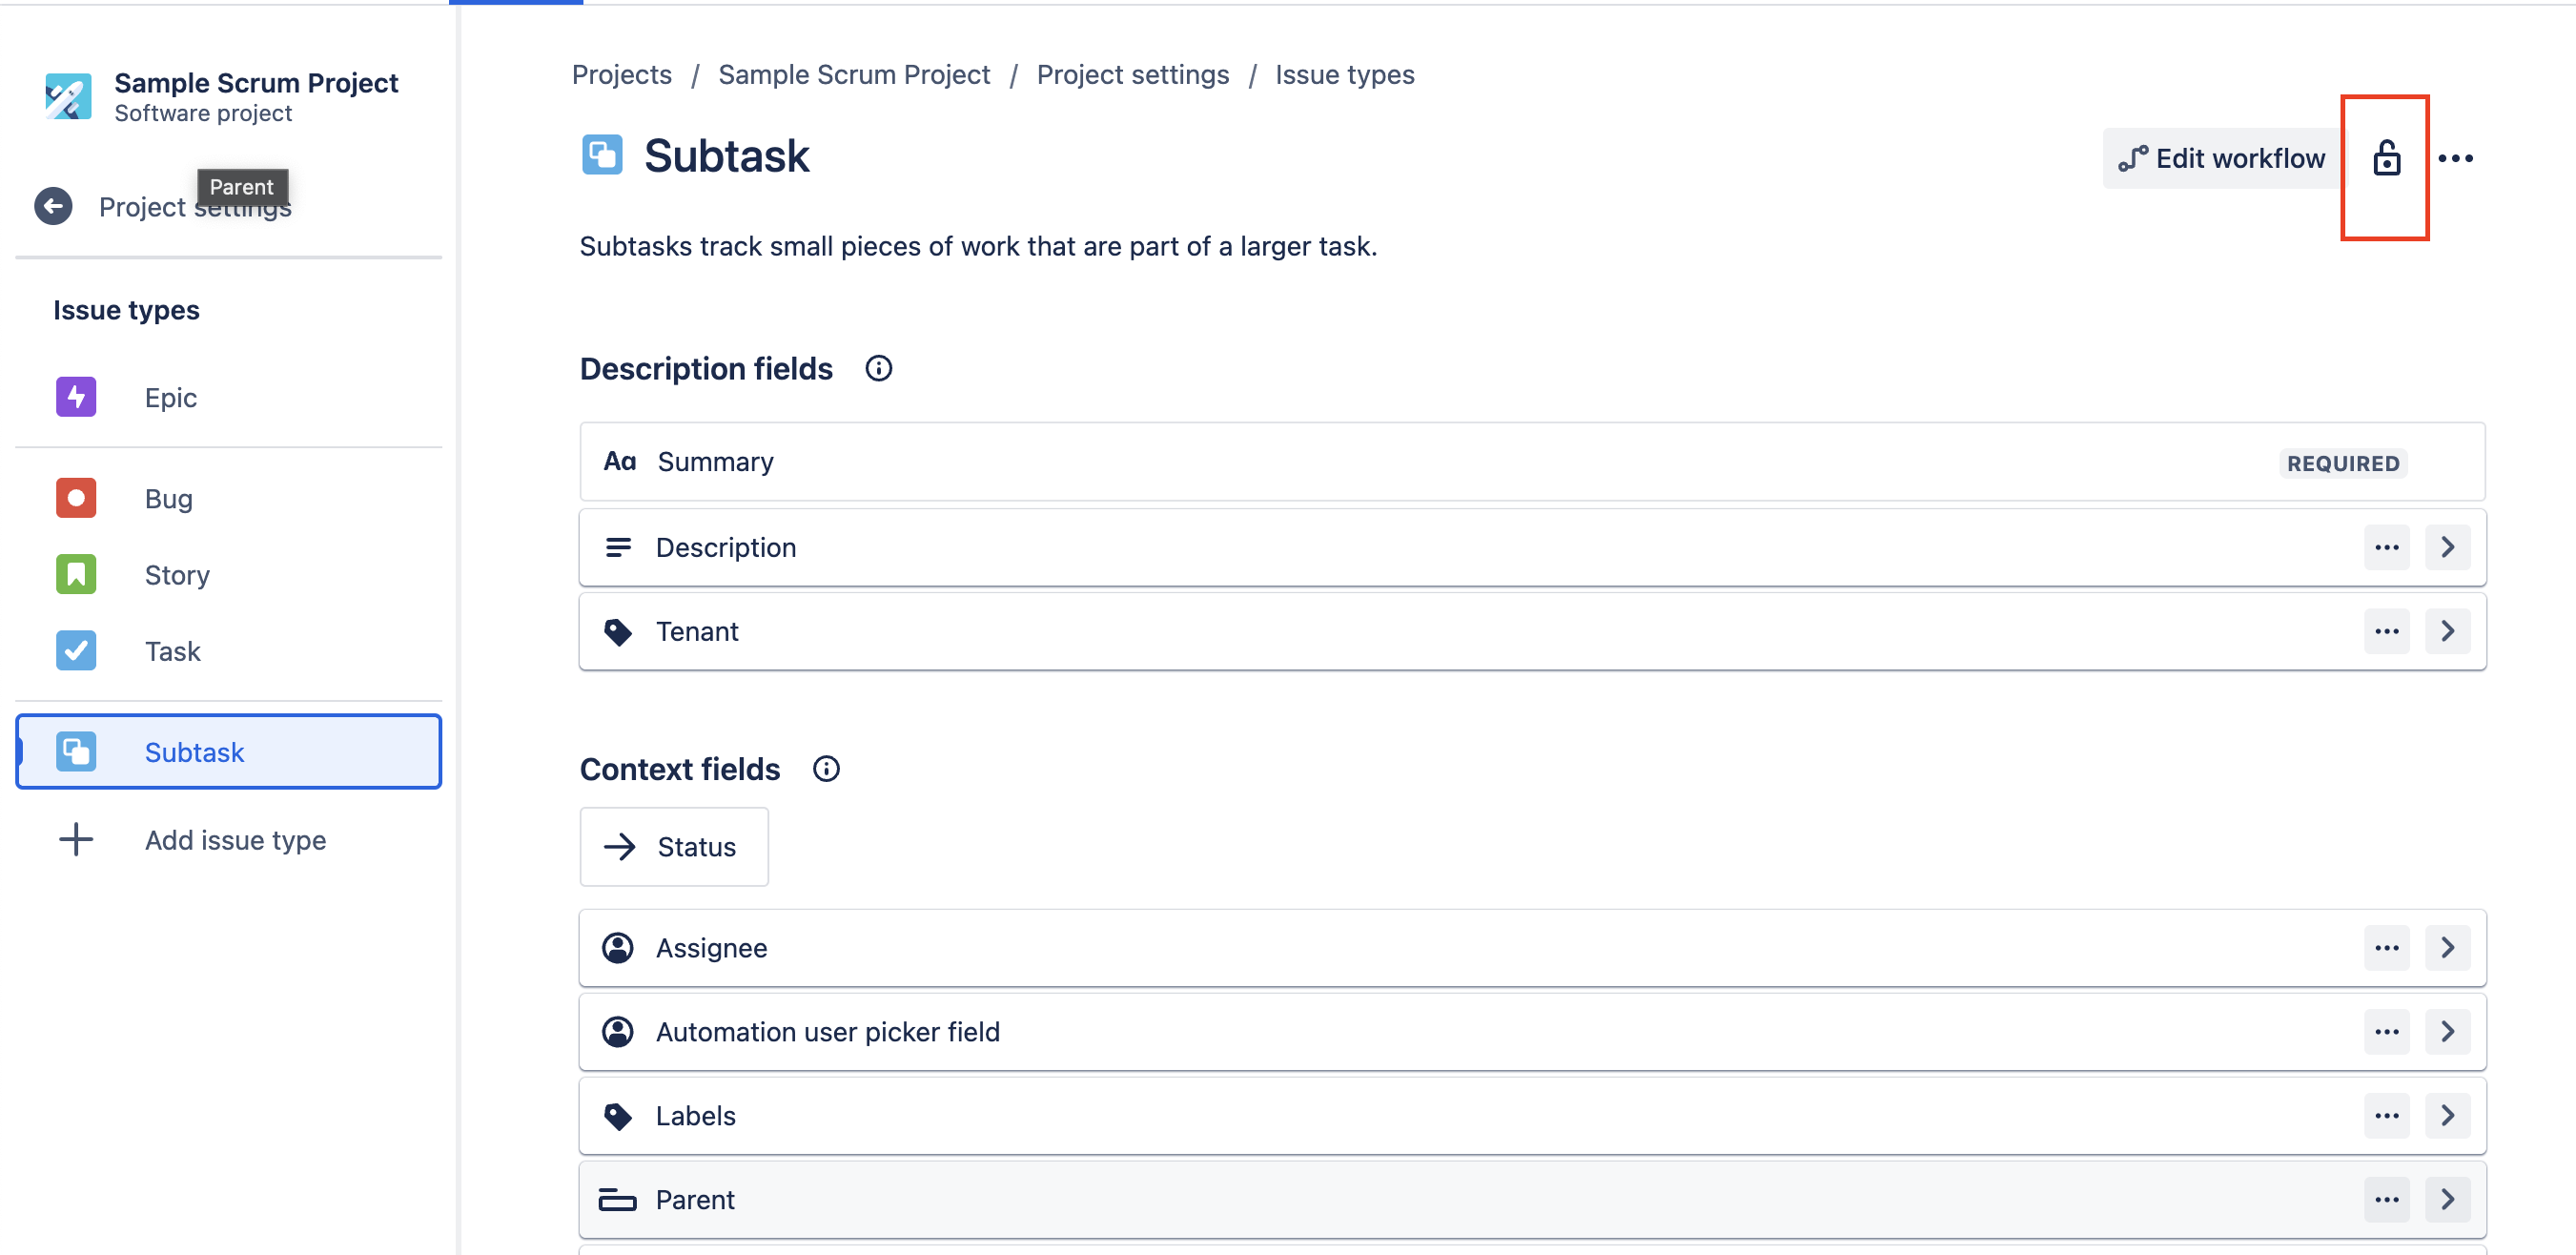
Task: Click the info icon next to Description fields
Action: [878, 368]
